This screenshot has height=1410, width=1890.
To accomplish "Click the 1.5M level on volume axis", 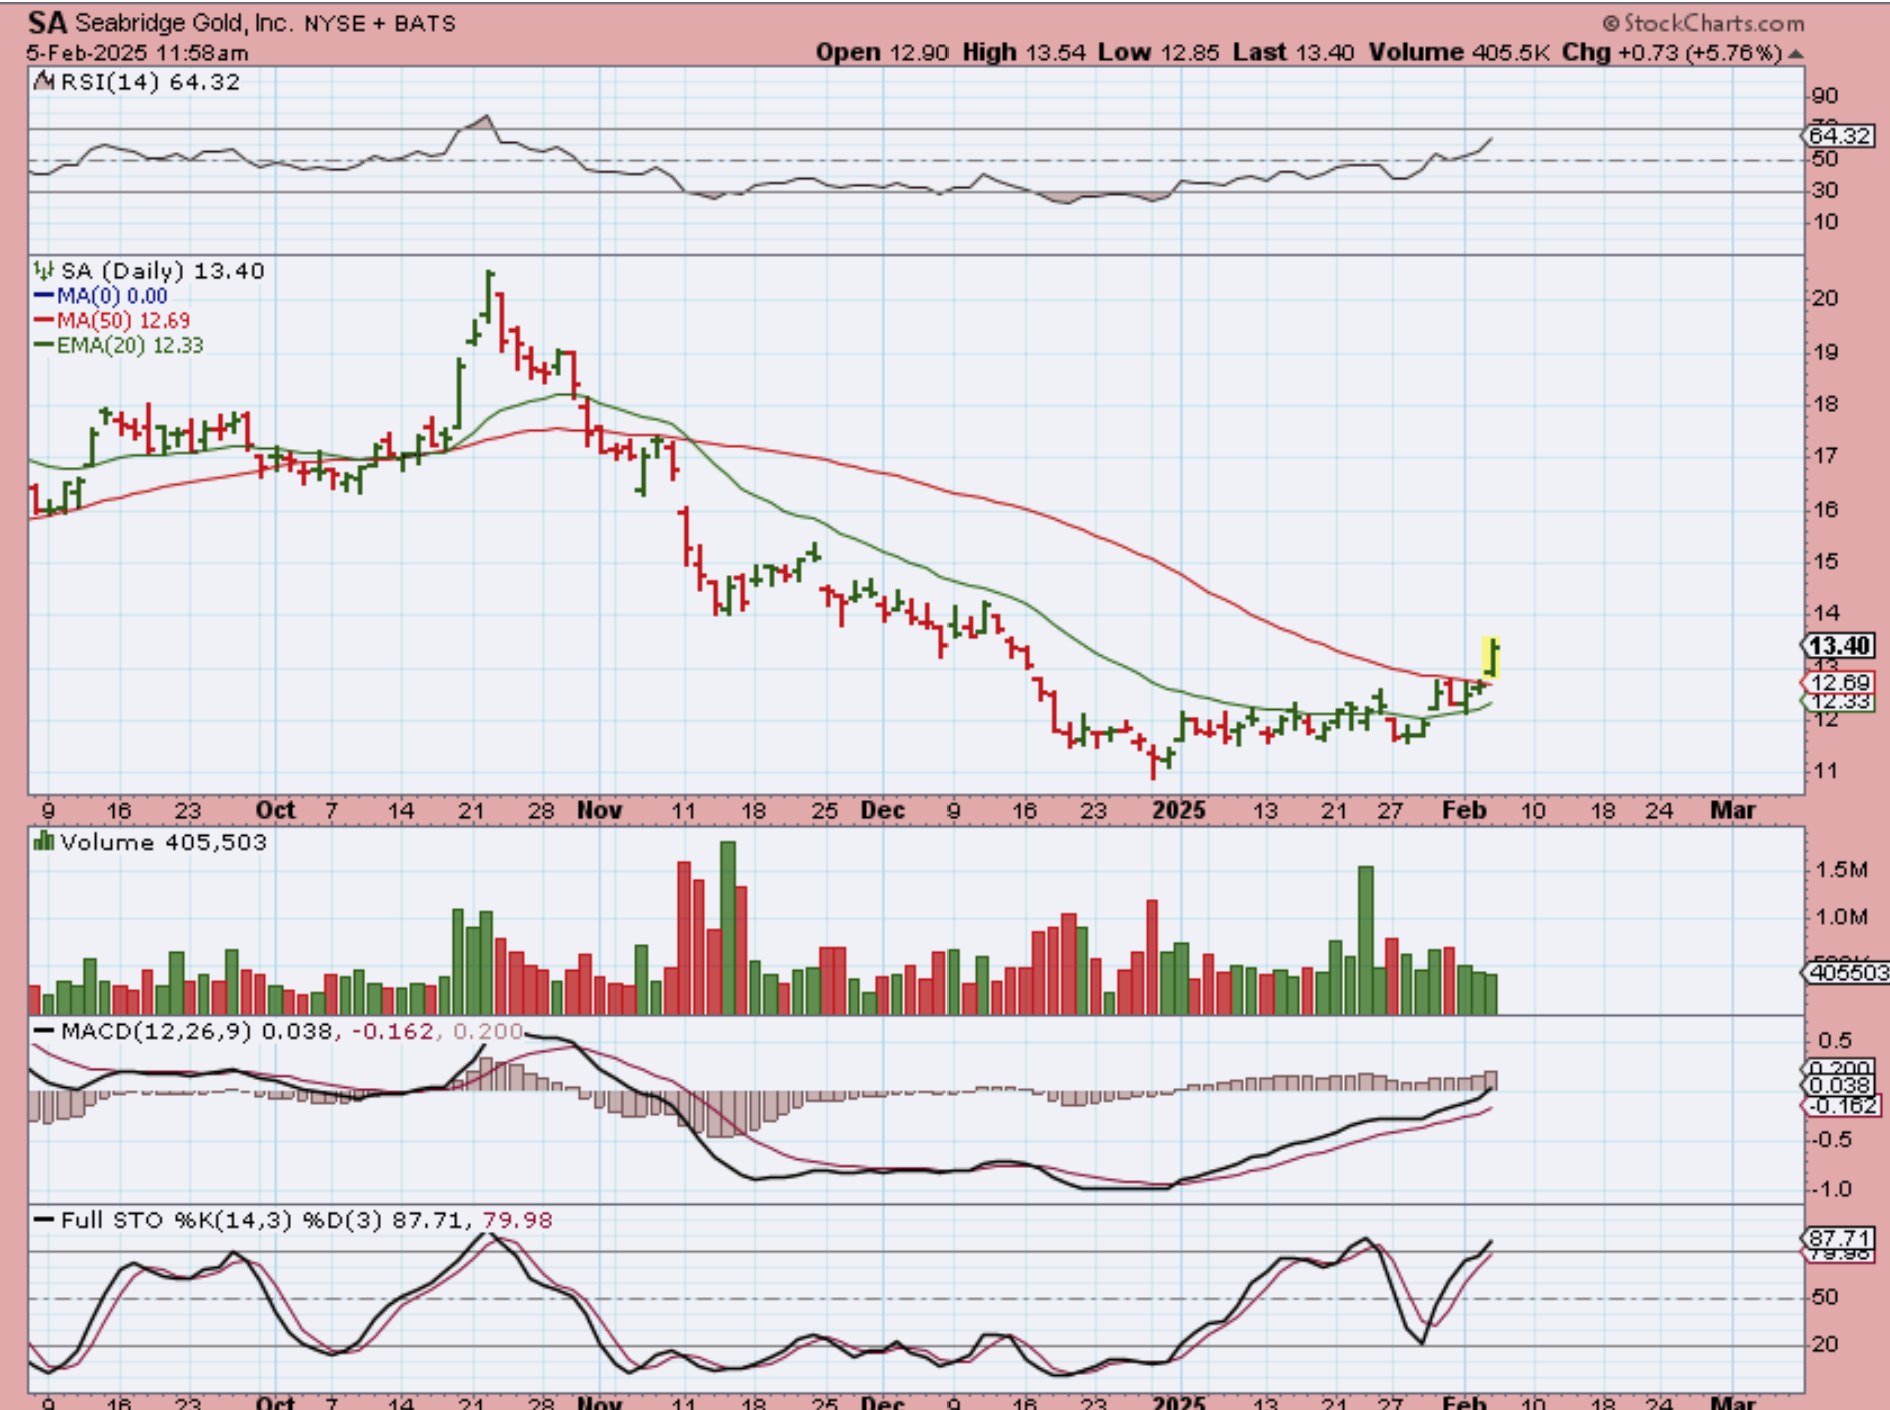I will (1841, 870).
